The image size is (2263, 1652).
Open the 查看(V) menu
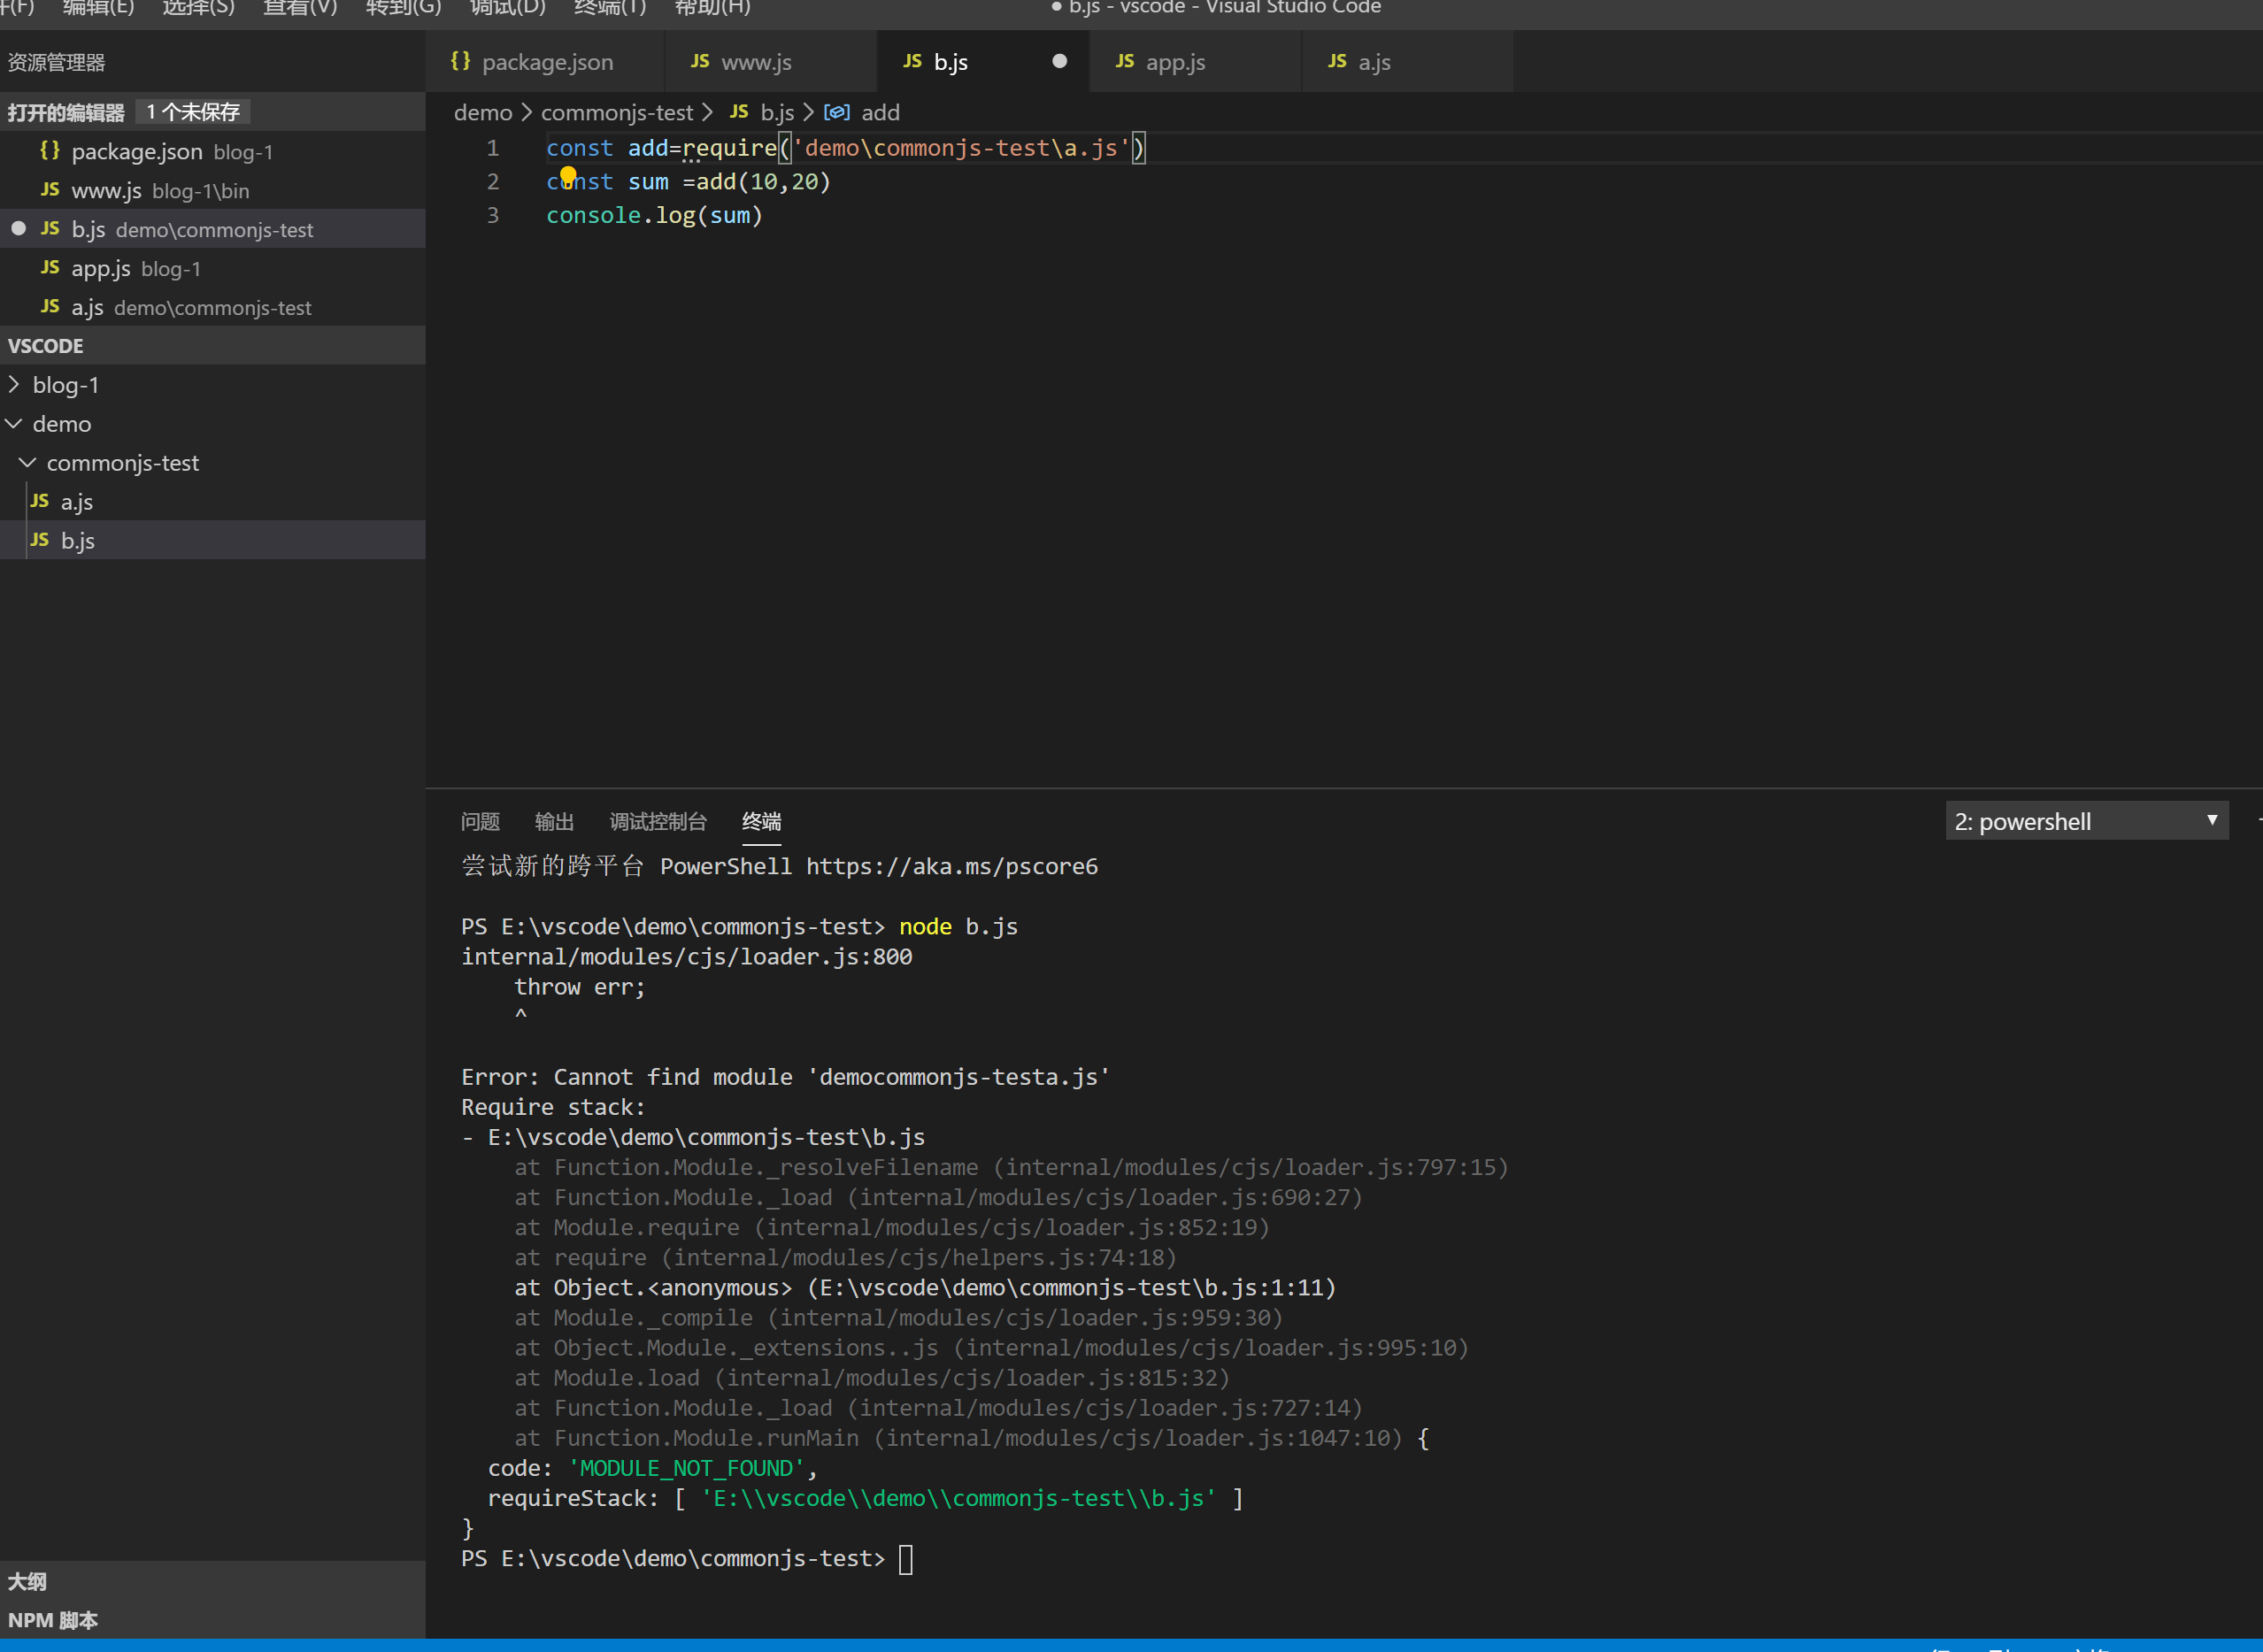pyautogui.click(x=300, y=8)
